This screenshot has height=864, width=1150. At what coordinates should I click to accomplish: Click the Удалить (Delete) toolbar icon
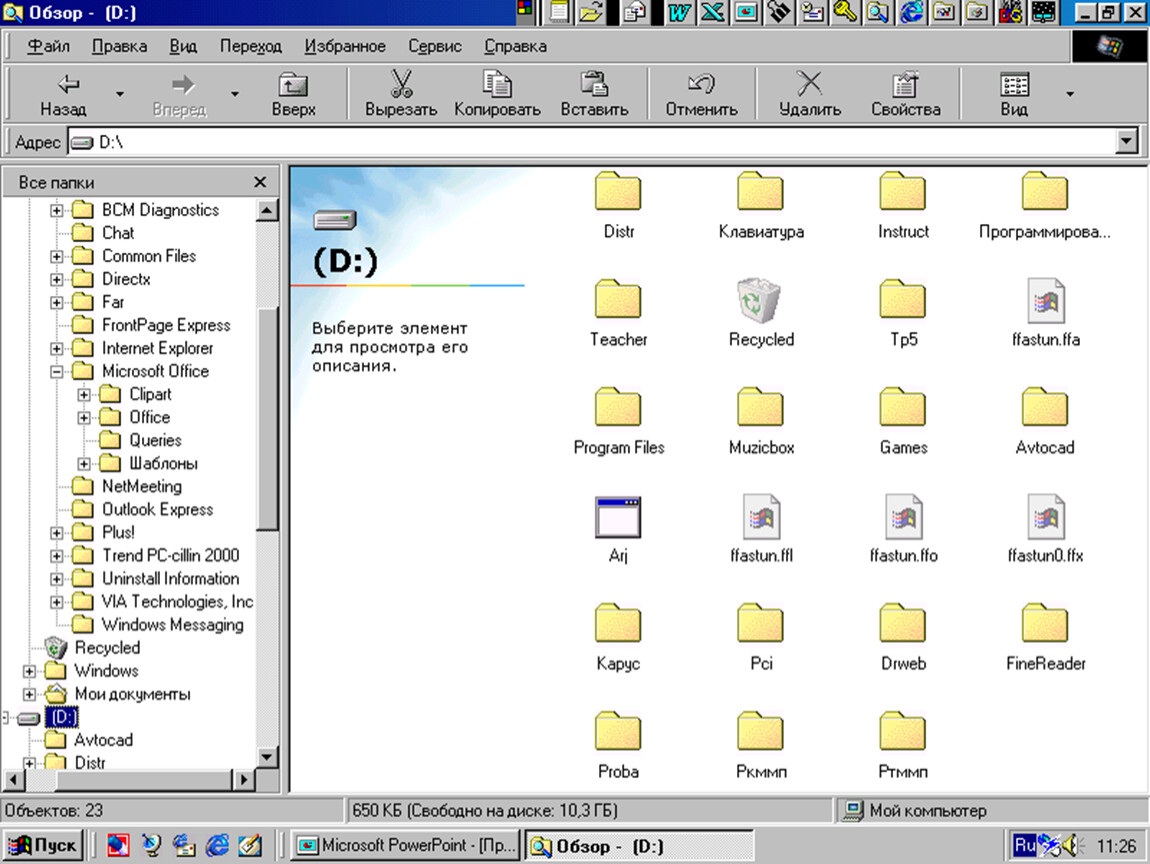[810, 84]
